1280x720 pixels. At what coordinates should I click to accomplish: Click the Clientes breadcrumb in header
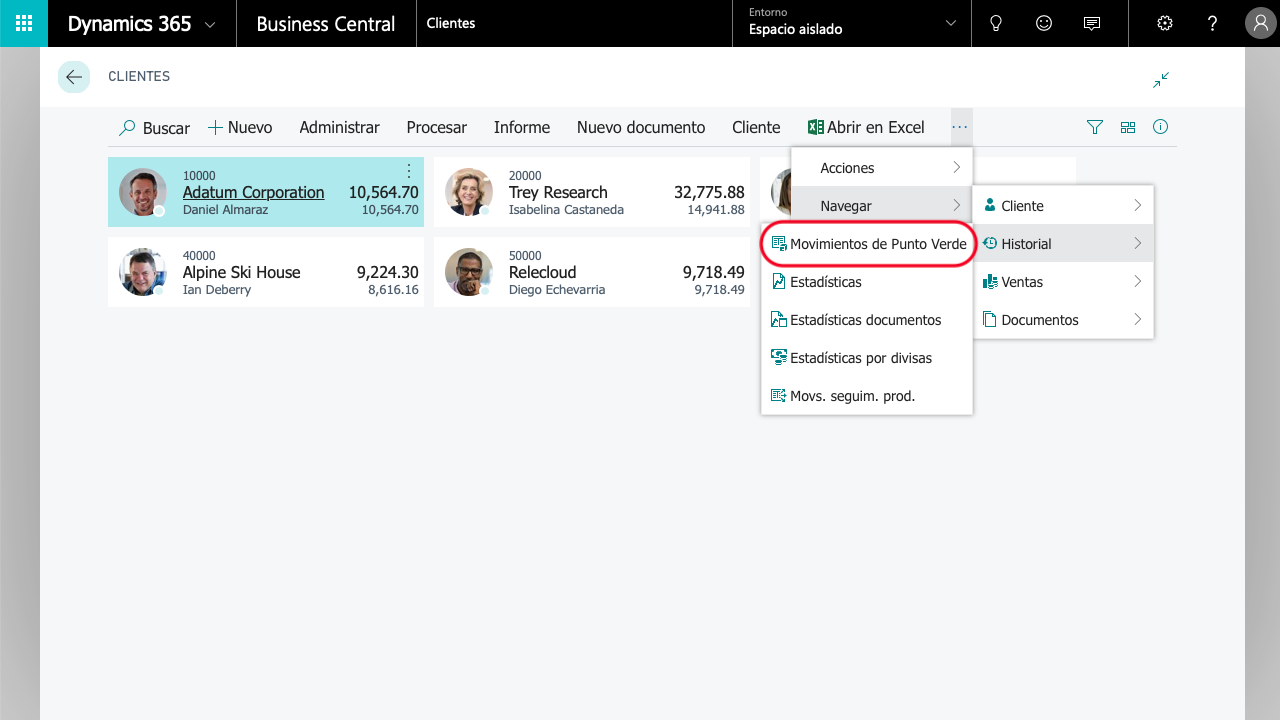point(451,23)
